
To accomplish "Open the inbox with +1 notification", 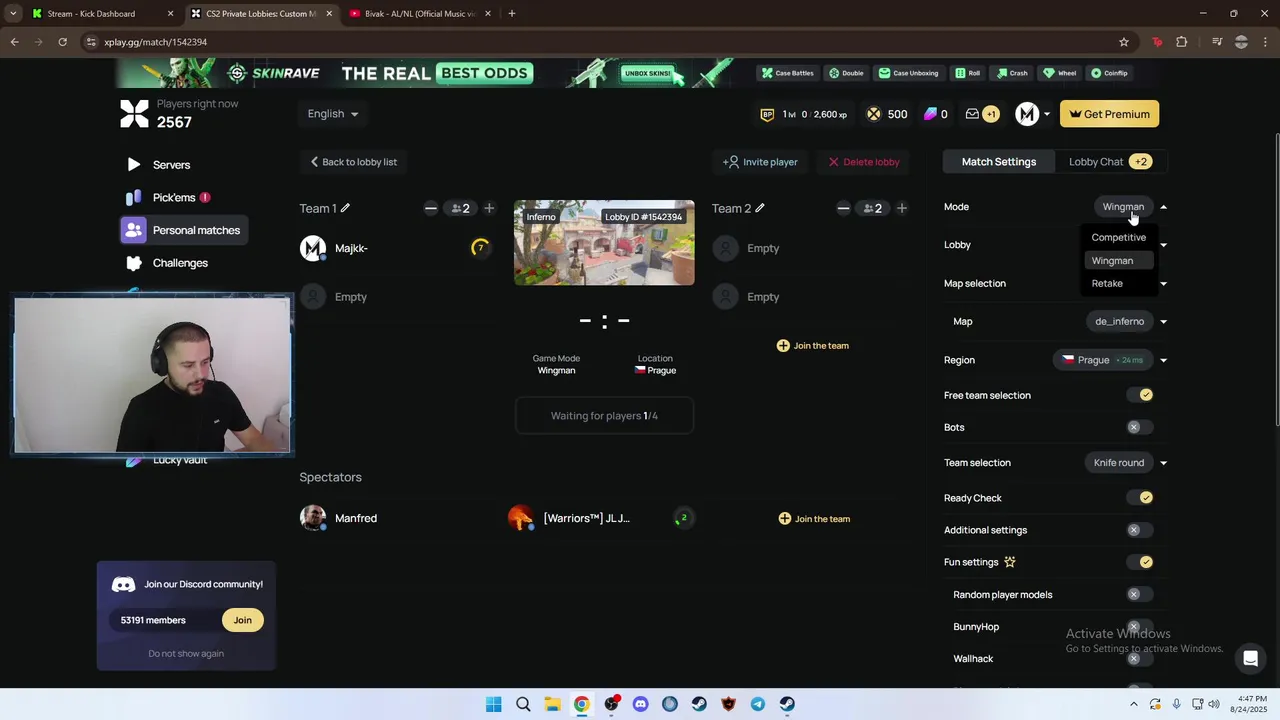I will click(981, 114).
